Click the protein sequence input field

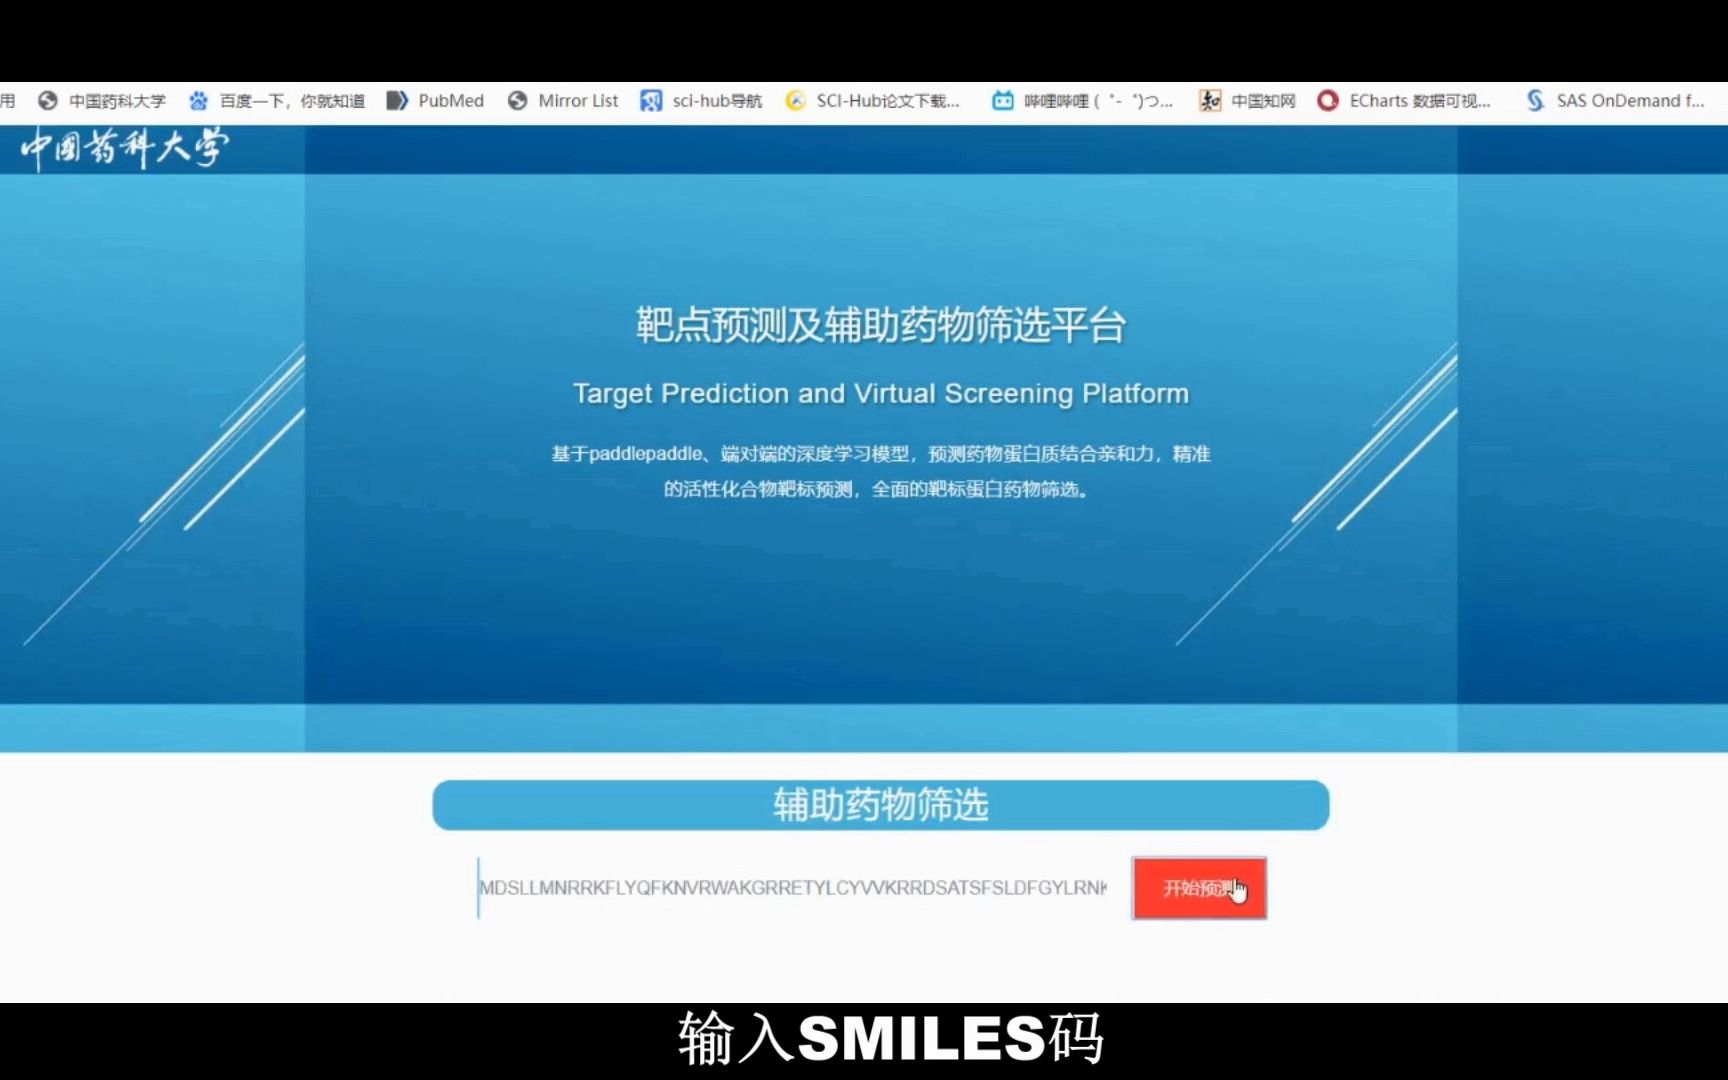pyautogui.click(x=793, y=888)
